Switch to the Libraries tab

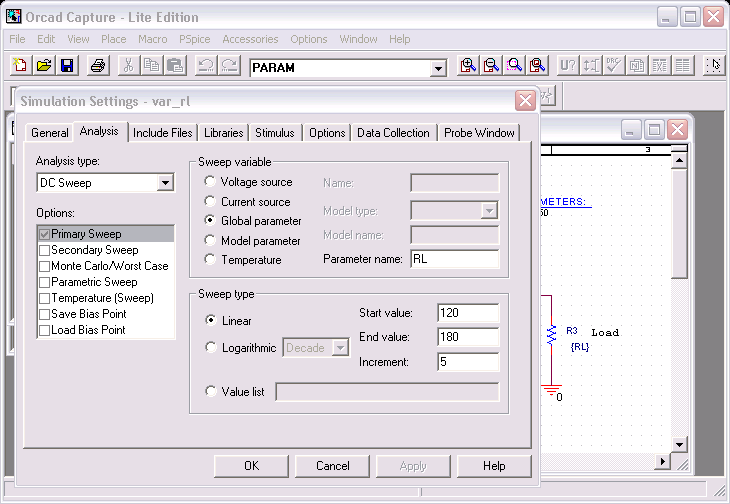224,133
